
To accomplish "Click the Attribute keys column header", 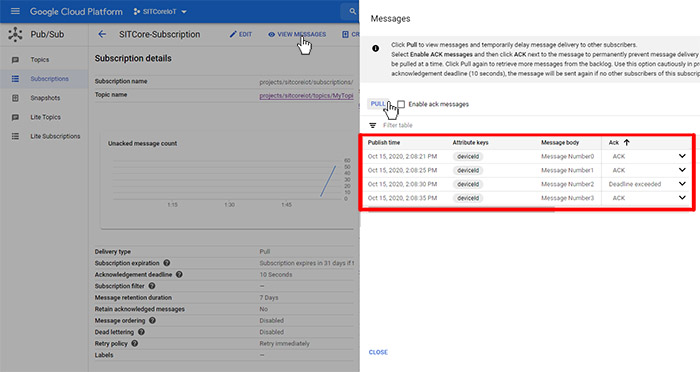I will pyautogui.click(x=471, y=142).
